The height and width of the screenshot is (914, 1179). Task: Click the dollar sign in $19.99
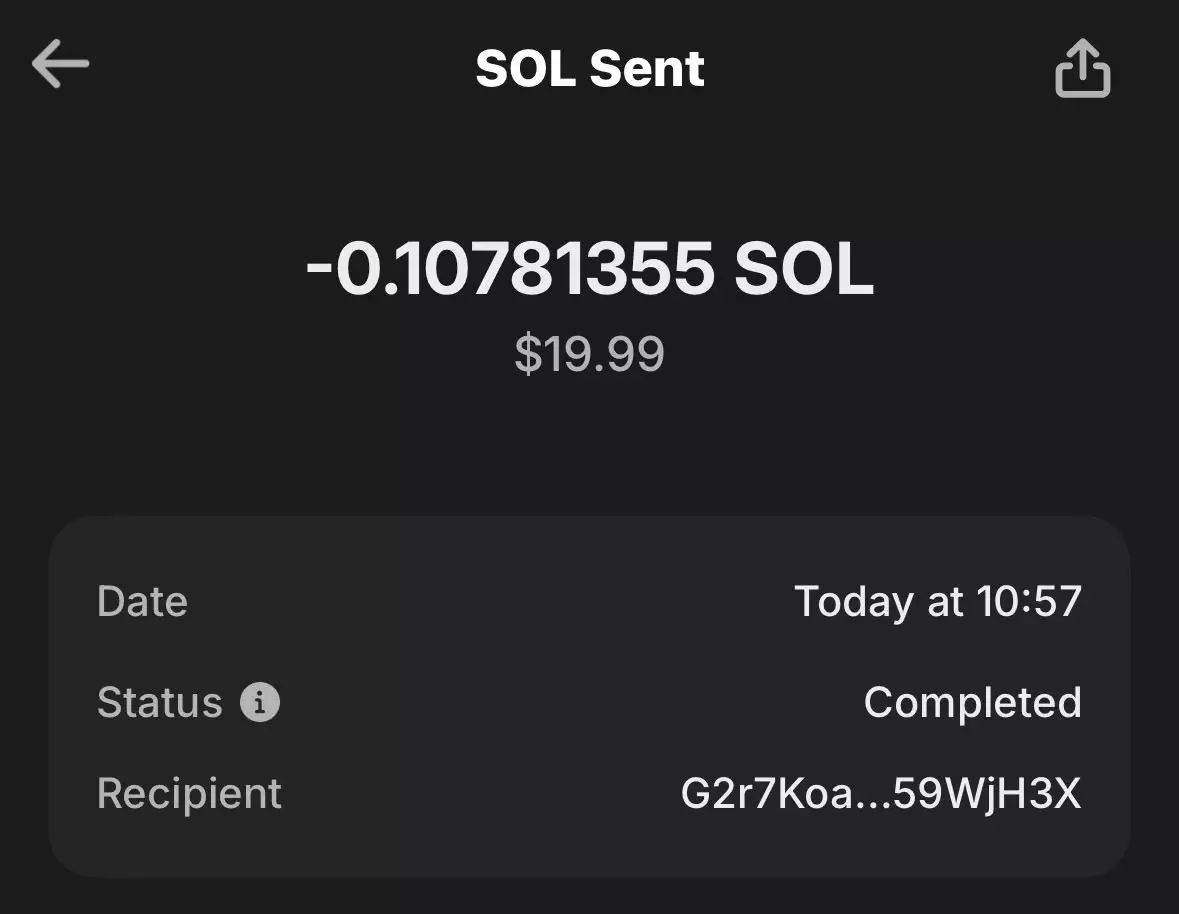coord(526,355)
